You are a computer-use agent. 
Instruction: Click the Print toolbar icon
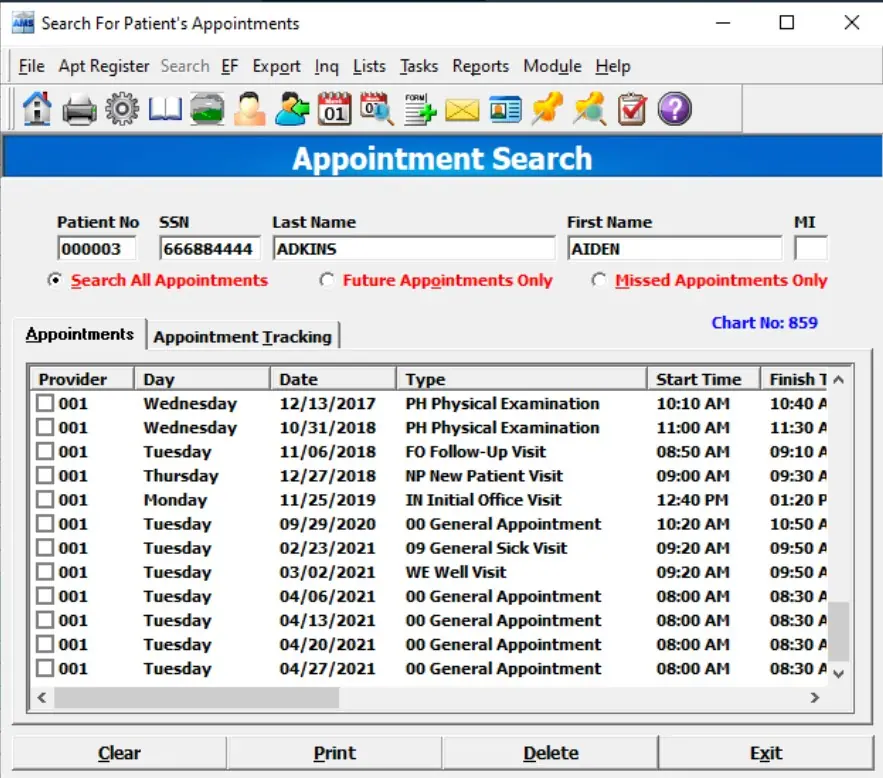click(78, 109)
